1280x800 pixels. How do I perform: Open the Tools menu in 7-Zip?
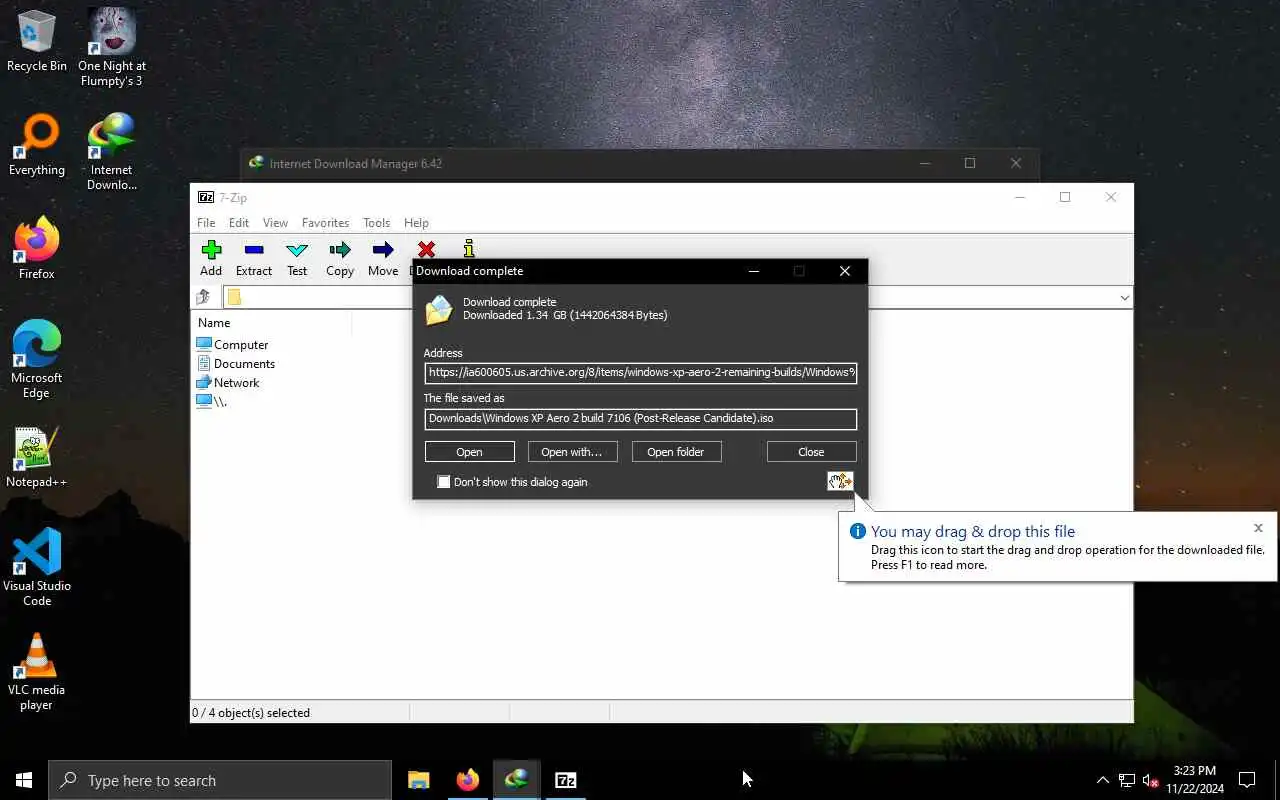[376, 223]
